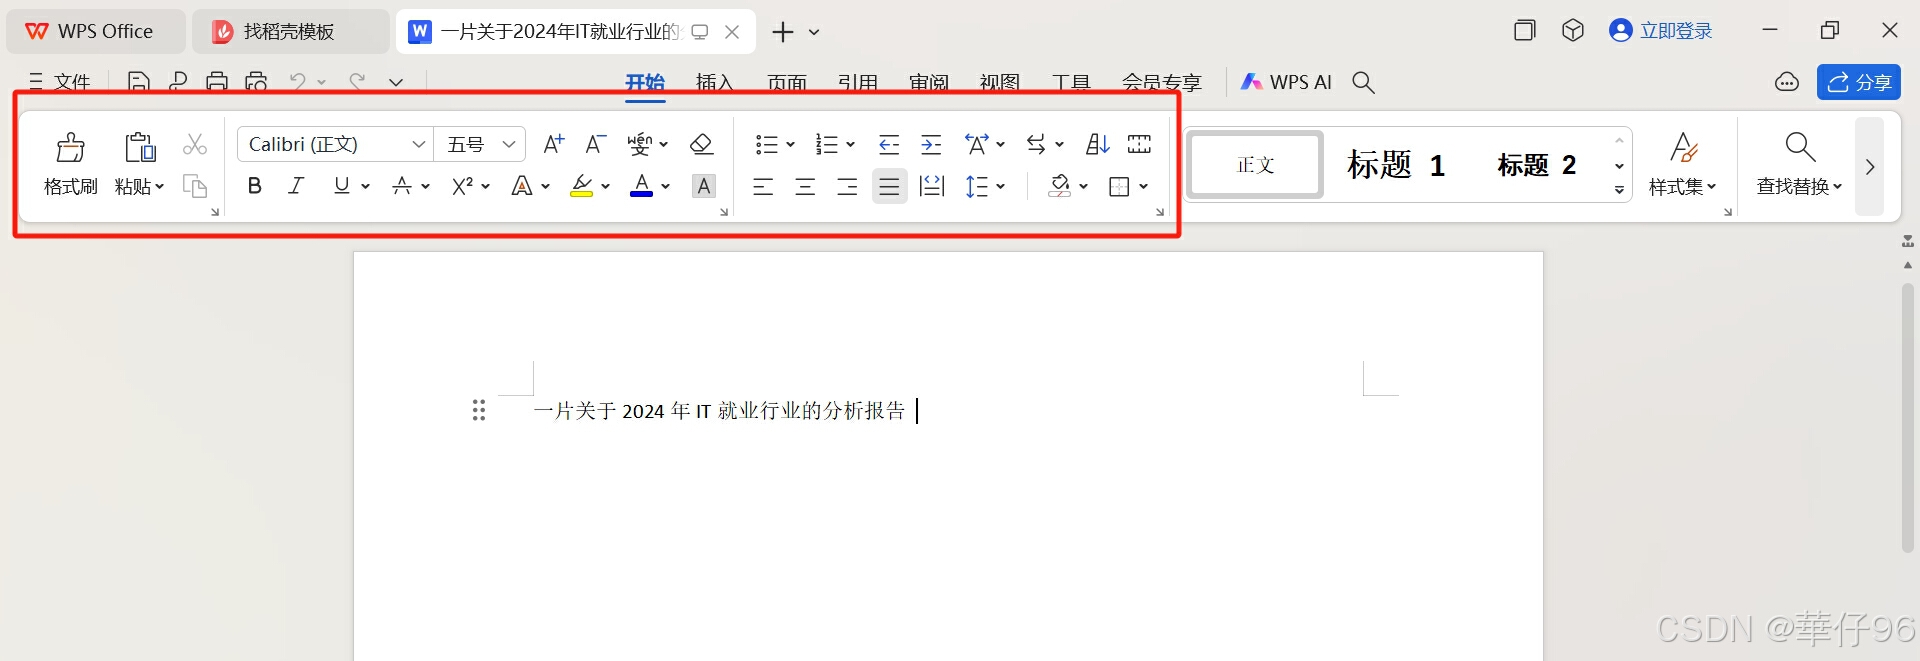Toggle Underline formatting
Image resolution: width=1920 pixels, height=661 pixels.
(x=342, y=186)
